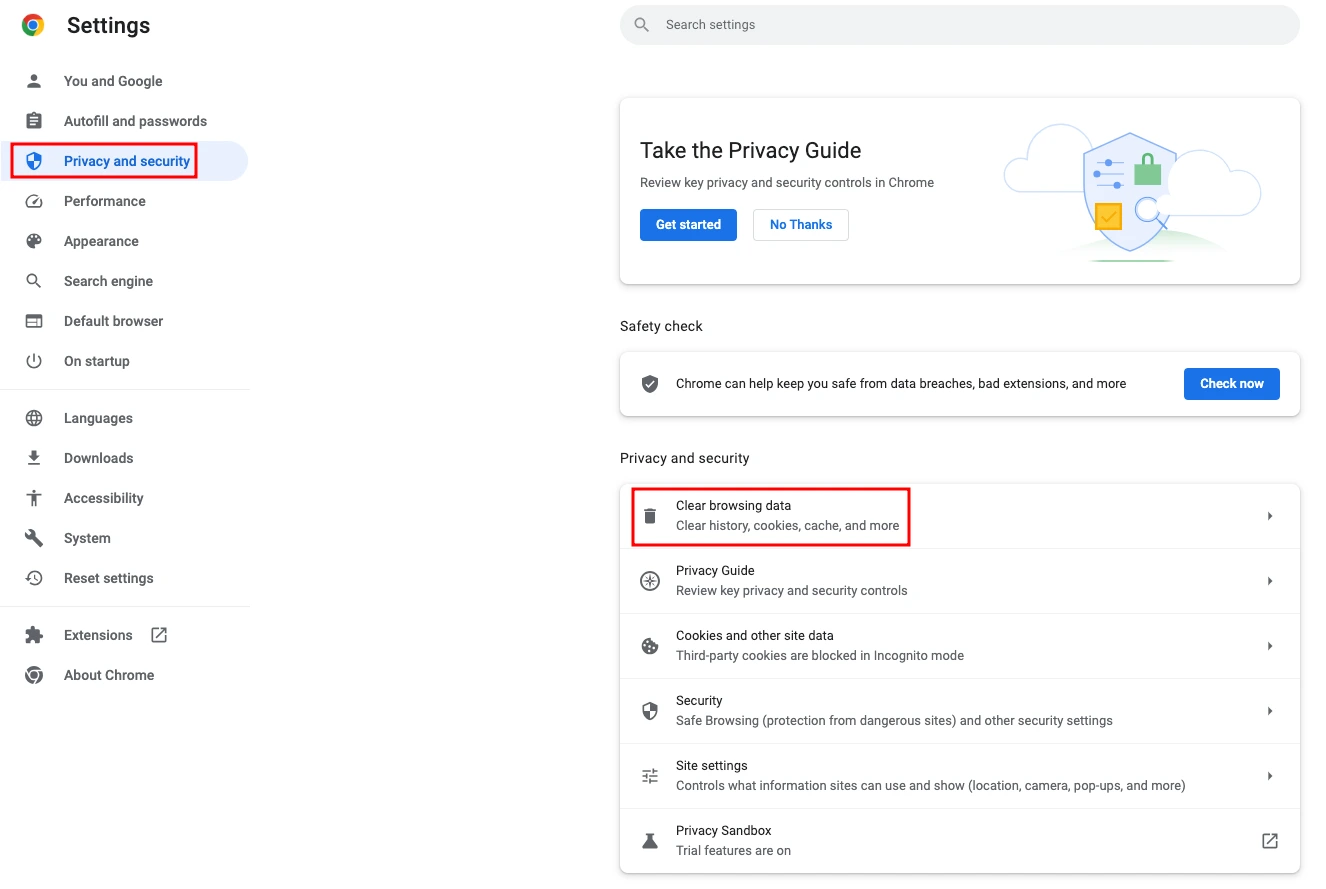Click the Default browser window icon
1326x889 pixels.
pos(34,321)
